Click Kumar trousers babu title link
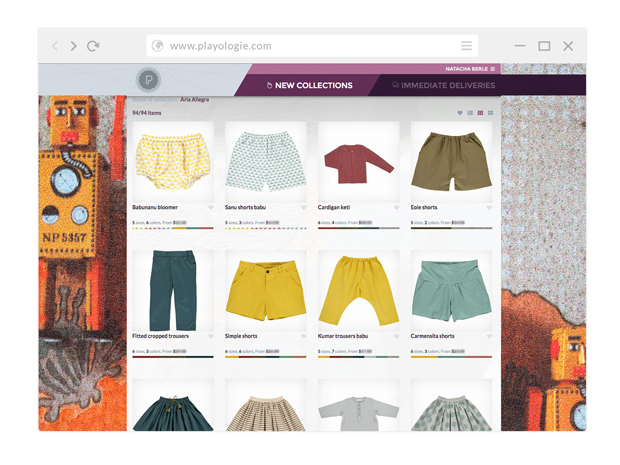 click(x=343, y=336)
